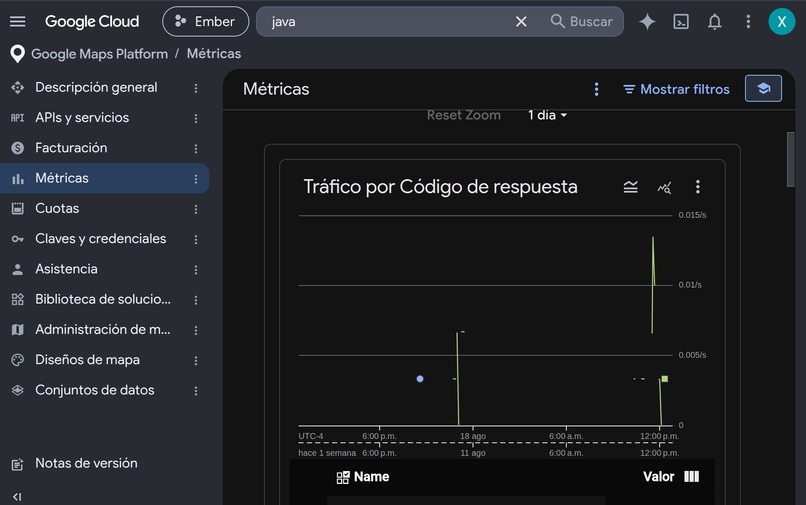Viewport: 806px width, 505px height.
Task: Open Asistencia in the sidebar
Action: 66,269
